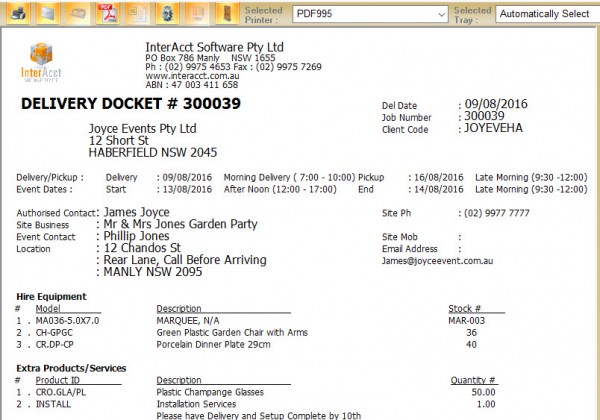Screen dimensions: 600x420
Task: Click the James@joyceevent.com.au email address
Action: [x=437, y=261]
